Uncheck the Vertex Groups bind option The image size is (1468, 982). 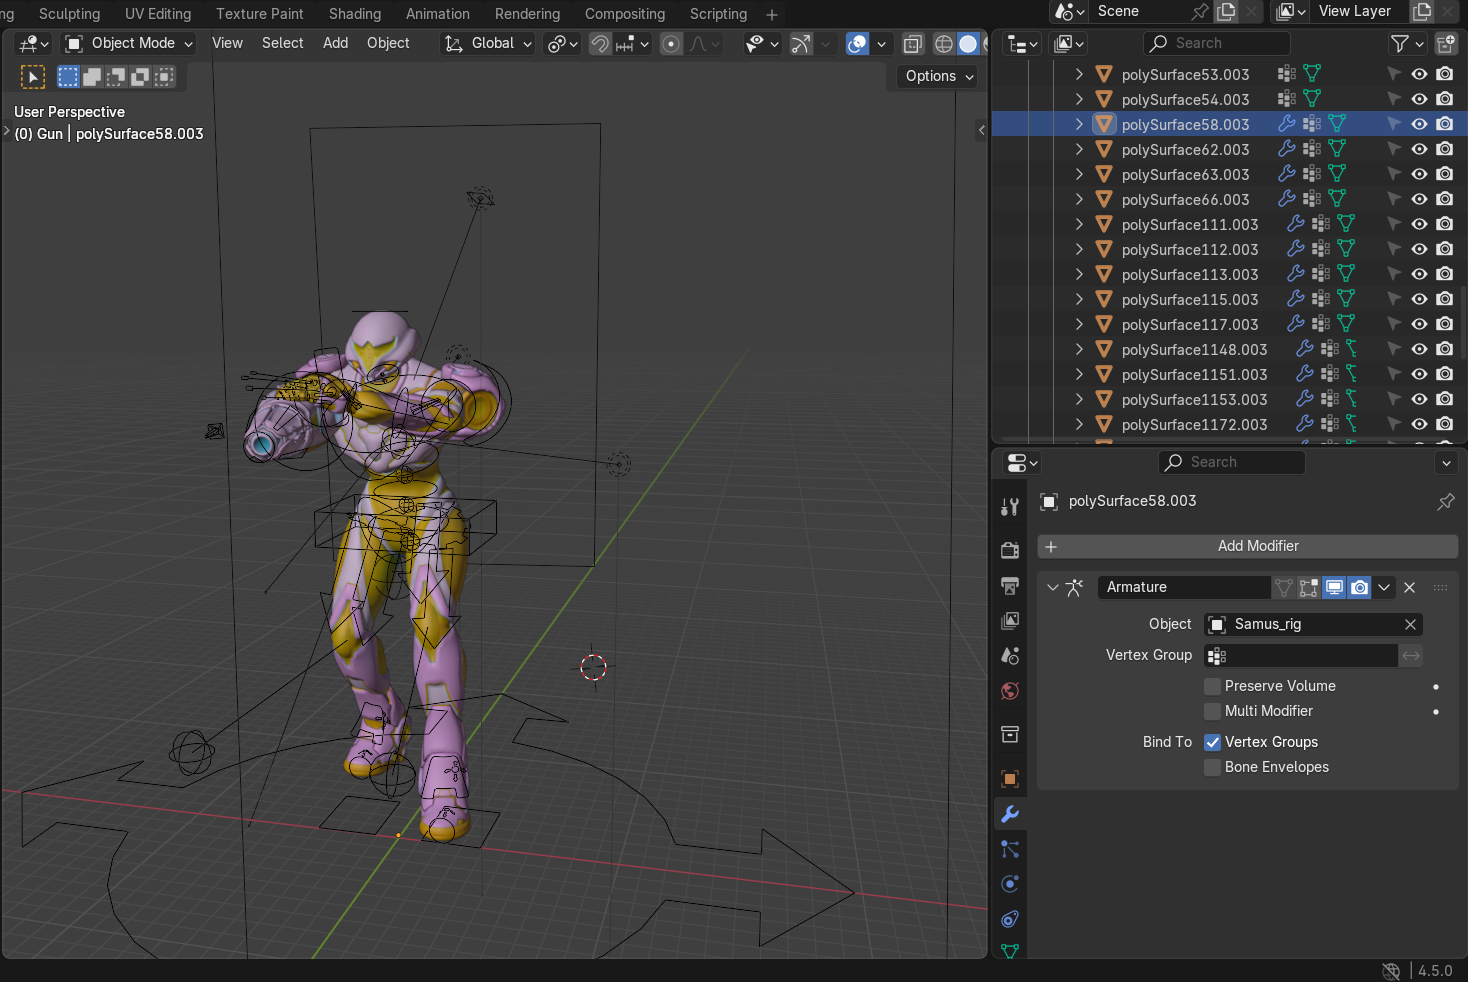(x=1212, y=742)
